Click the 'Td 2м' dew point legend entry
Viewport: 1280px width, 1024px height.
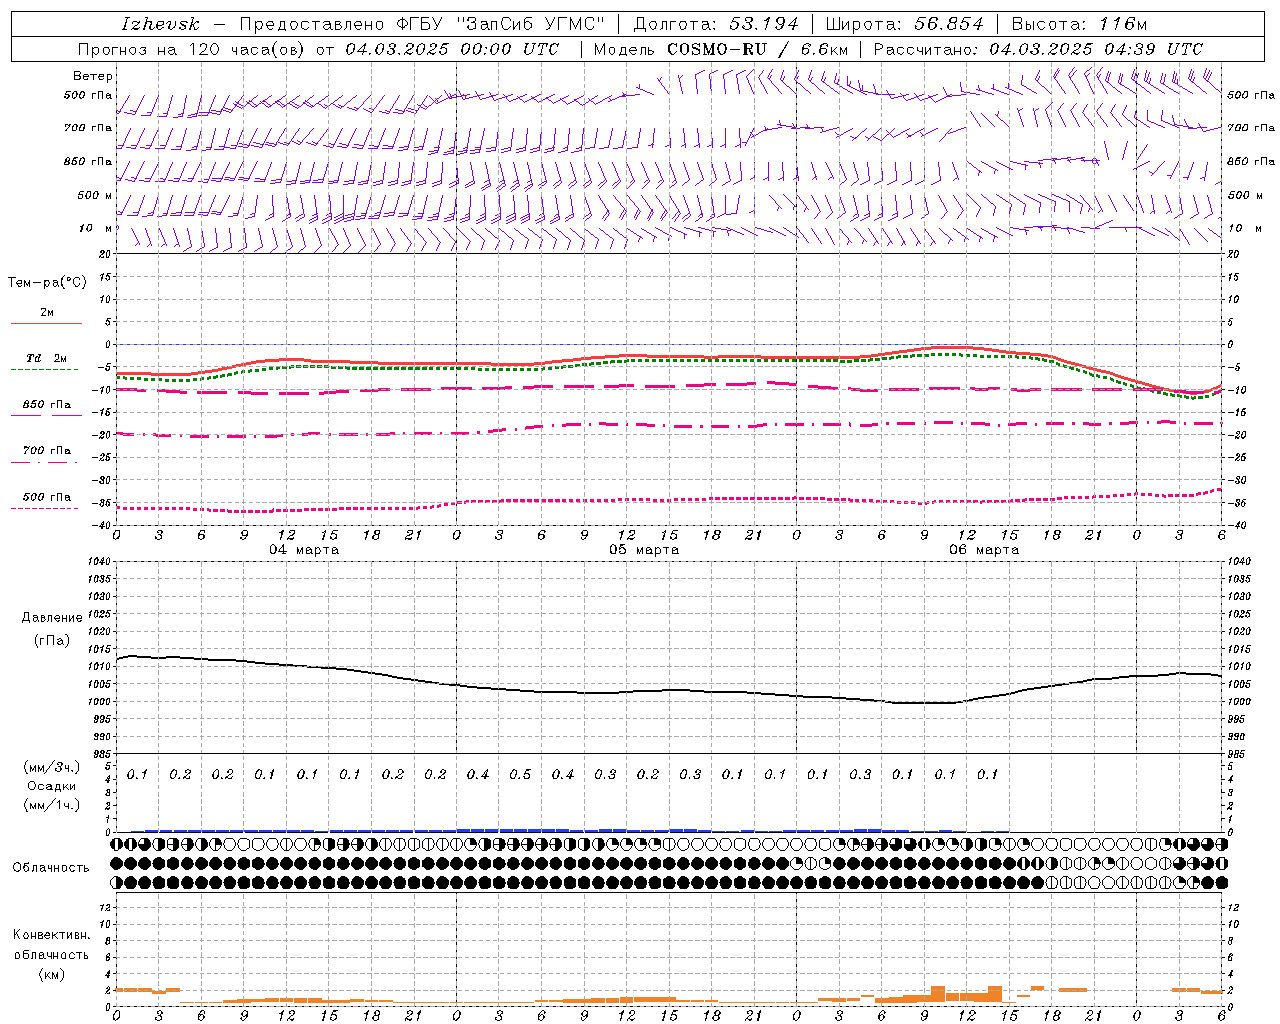click(x=46, y=358)
